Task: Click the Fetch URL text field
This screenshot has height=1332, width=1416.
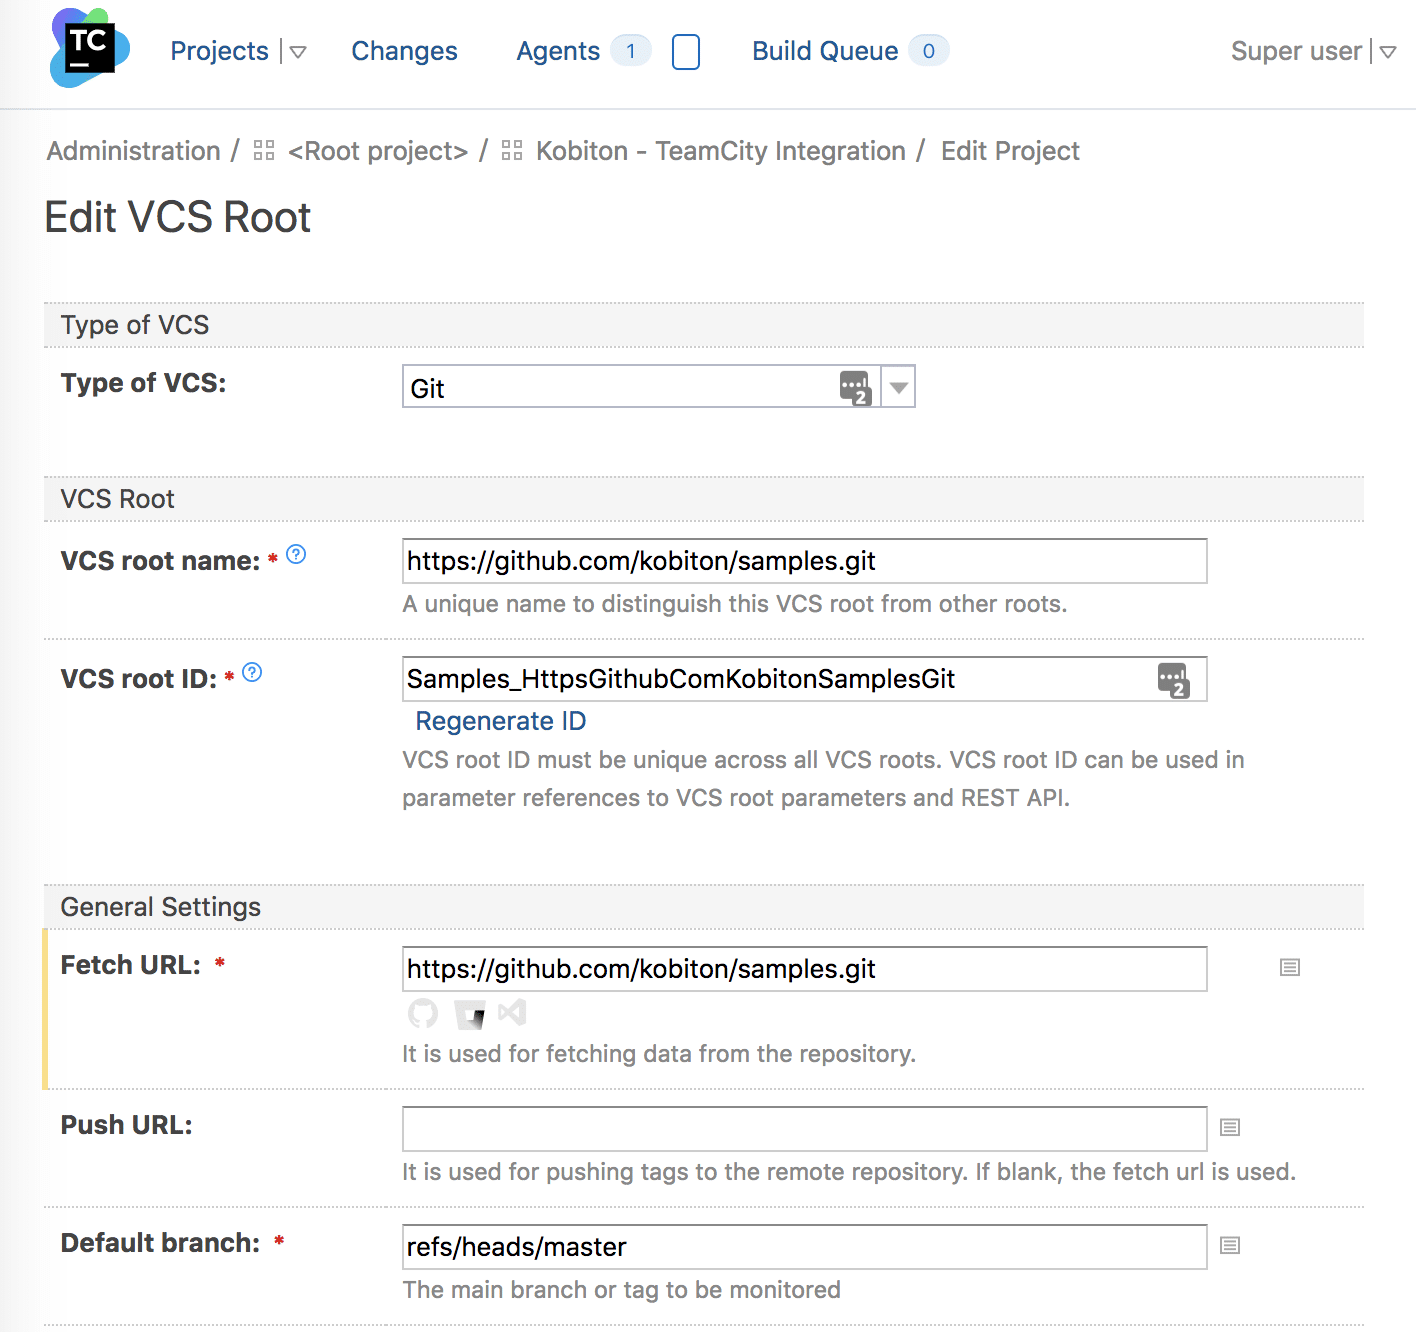Action: click(x=805, y=969)
